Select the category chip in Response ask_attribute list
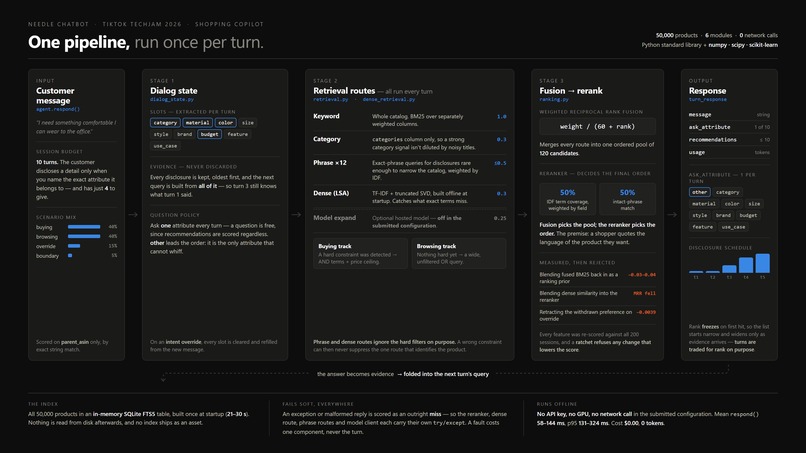Viewport: 806px width, 453px height. tap(727, 192)
